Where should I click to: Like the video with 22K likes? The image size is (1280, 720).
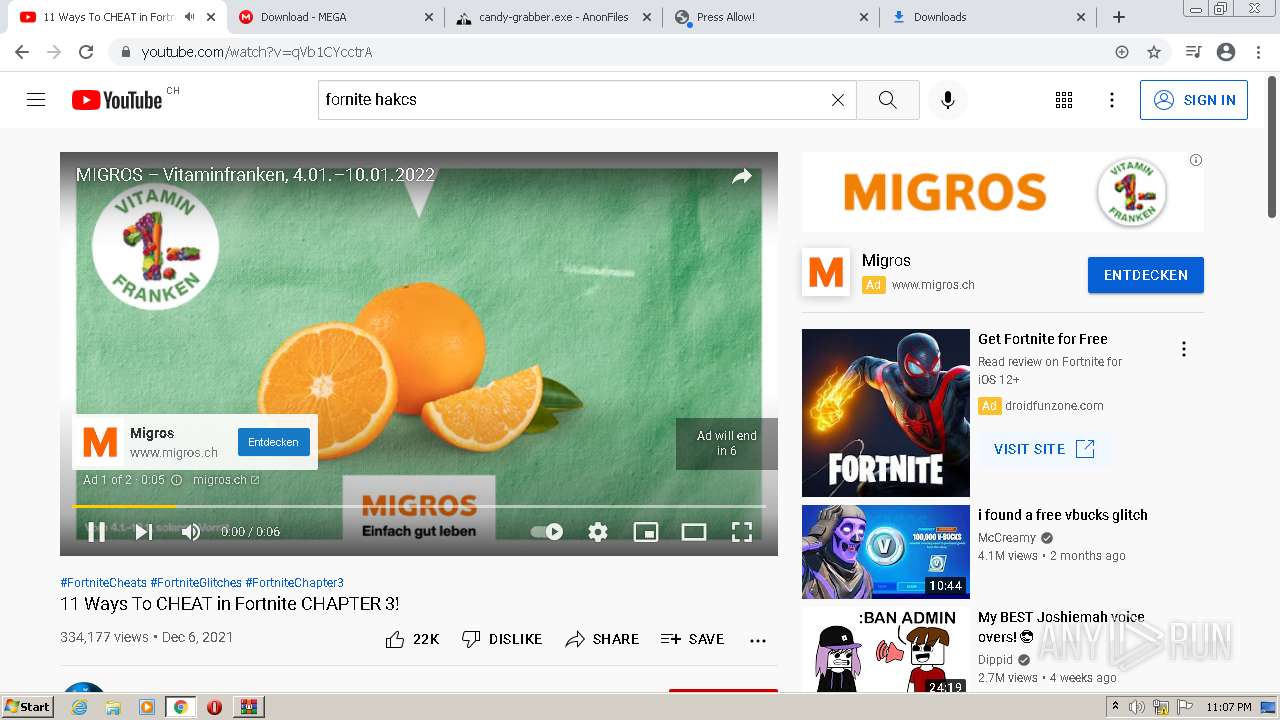[x=412, y=639]
